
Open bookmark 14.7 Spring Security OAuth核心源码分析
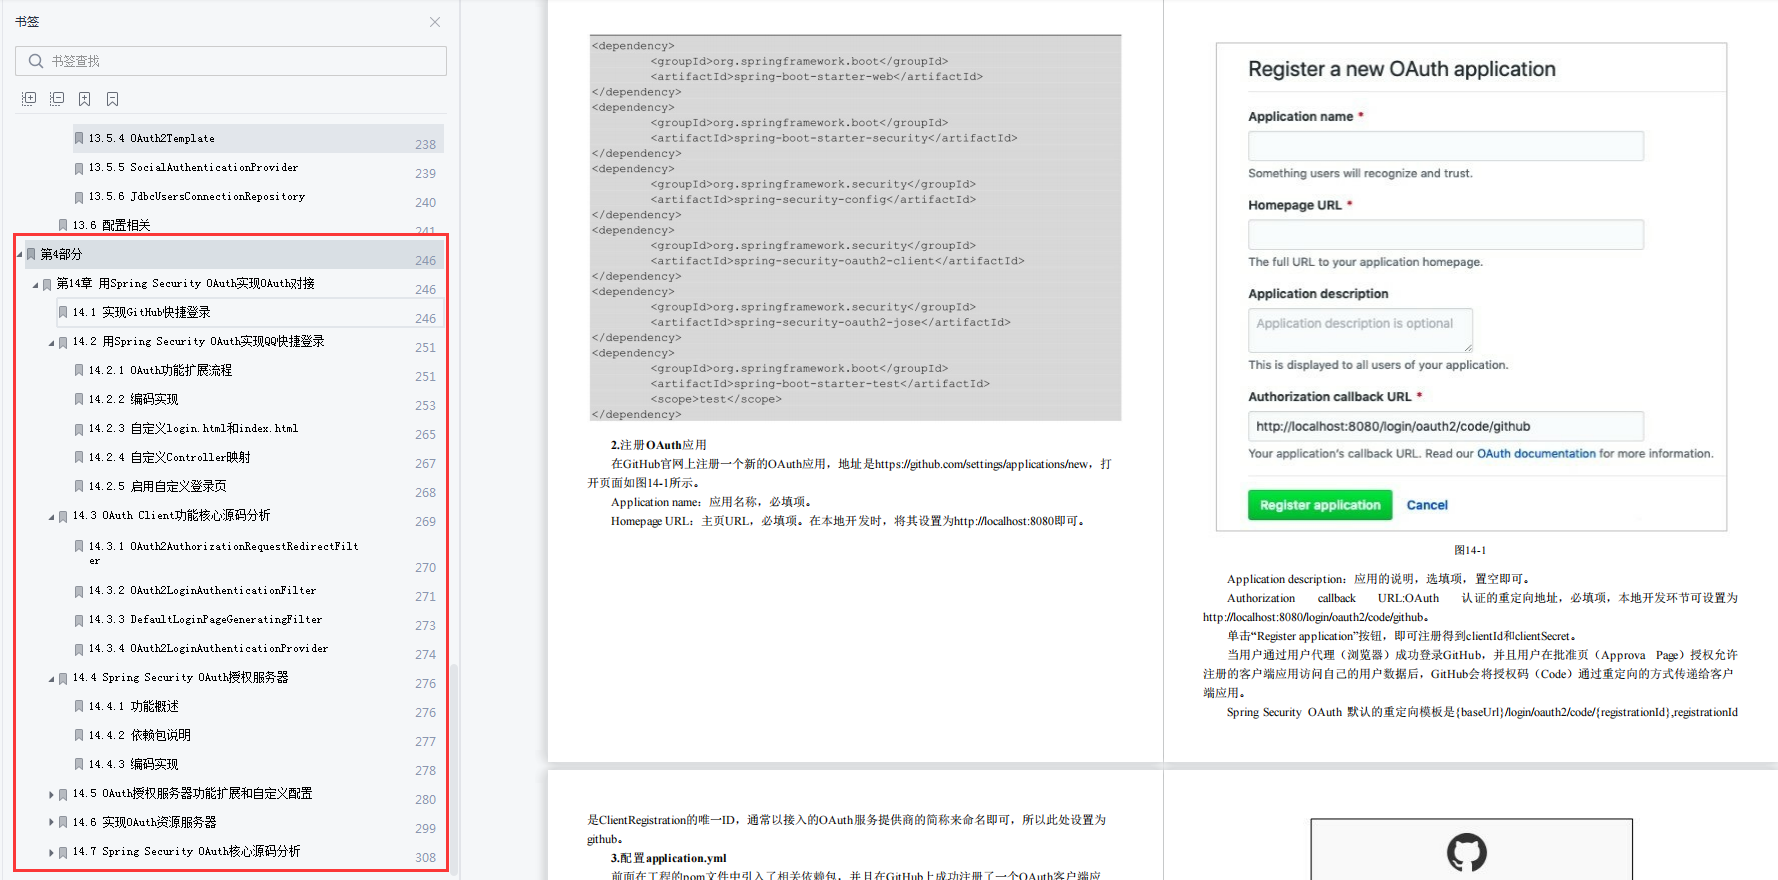[x=186, y=851]
